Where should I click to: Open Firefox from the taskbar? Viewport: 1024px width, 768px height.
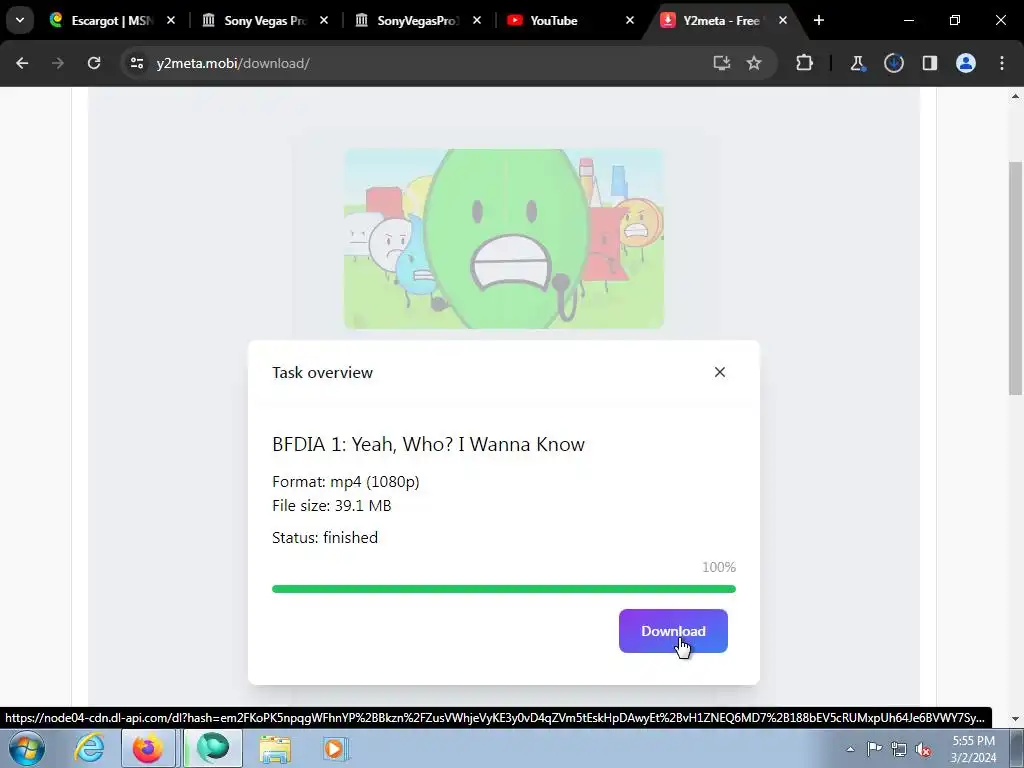(x=148, y=748)
